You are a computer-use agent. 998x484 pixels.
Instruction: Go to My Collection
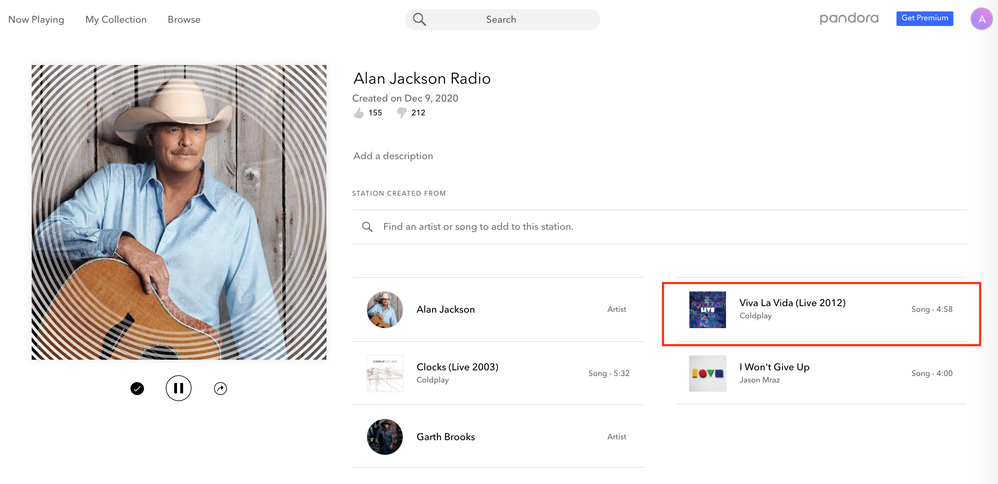tap(116, 19)
